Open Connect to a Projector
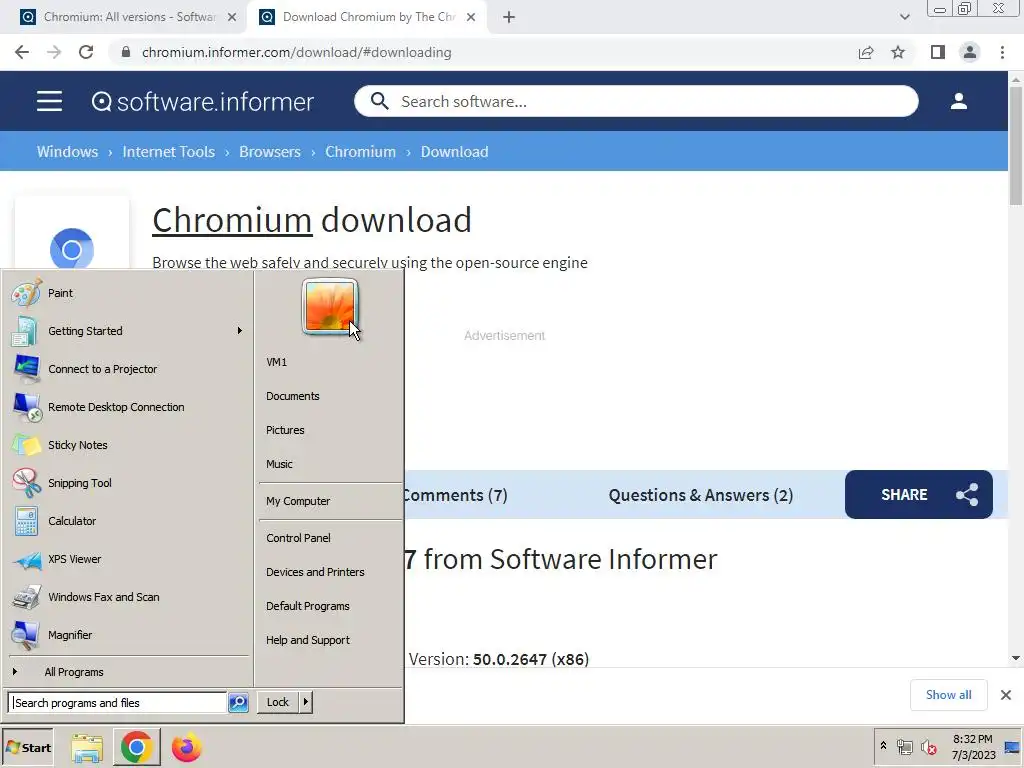This screenshot has width=1024, height=768. 103,369
